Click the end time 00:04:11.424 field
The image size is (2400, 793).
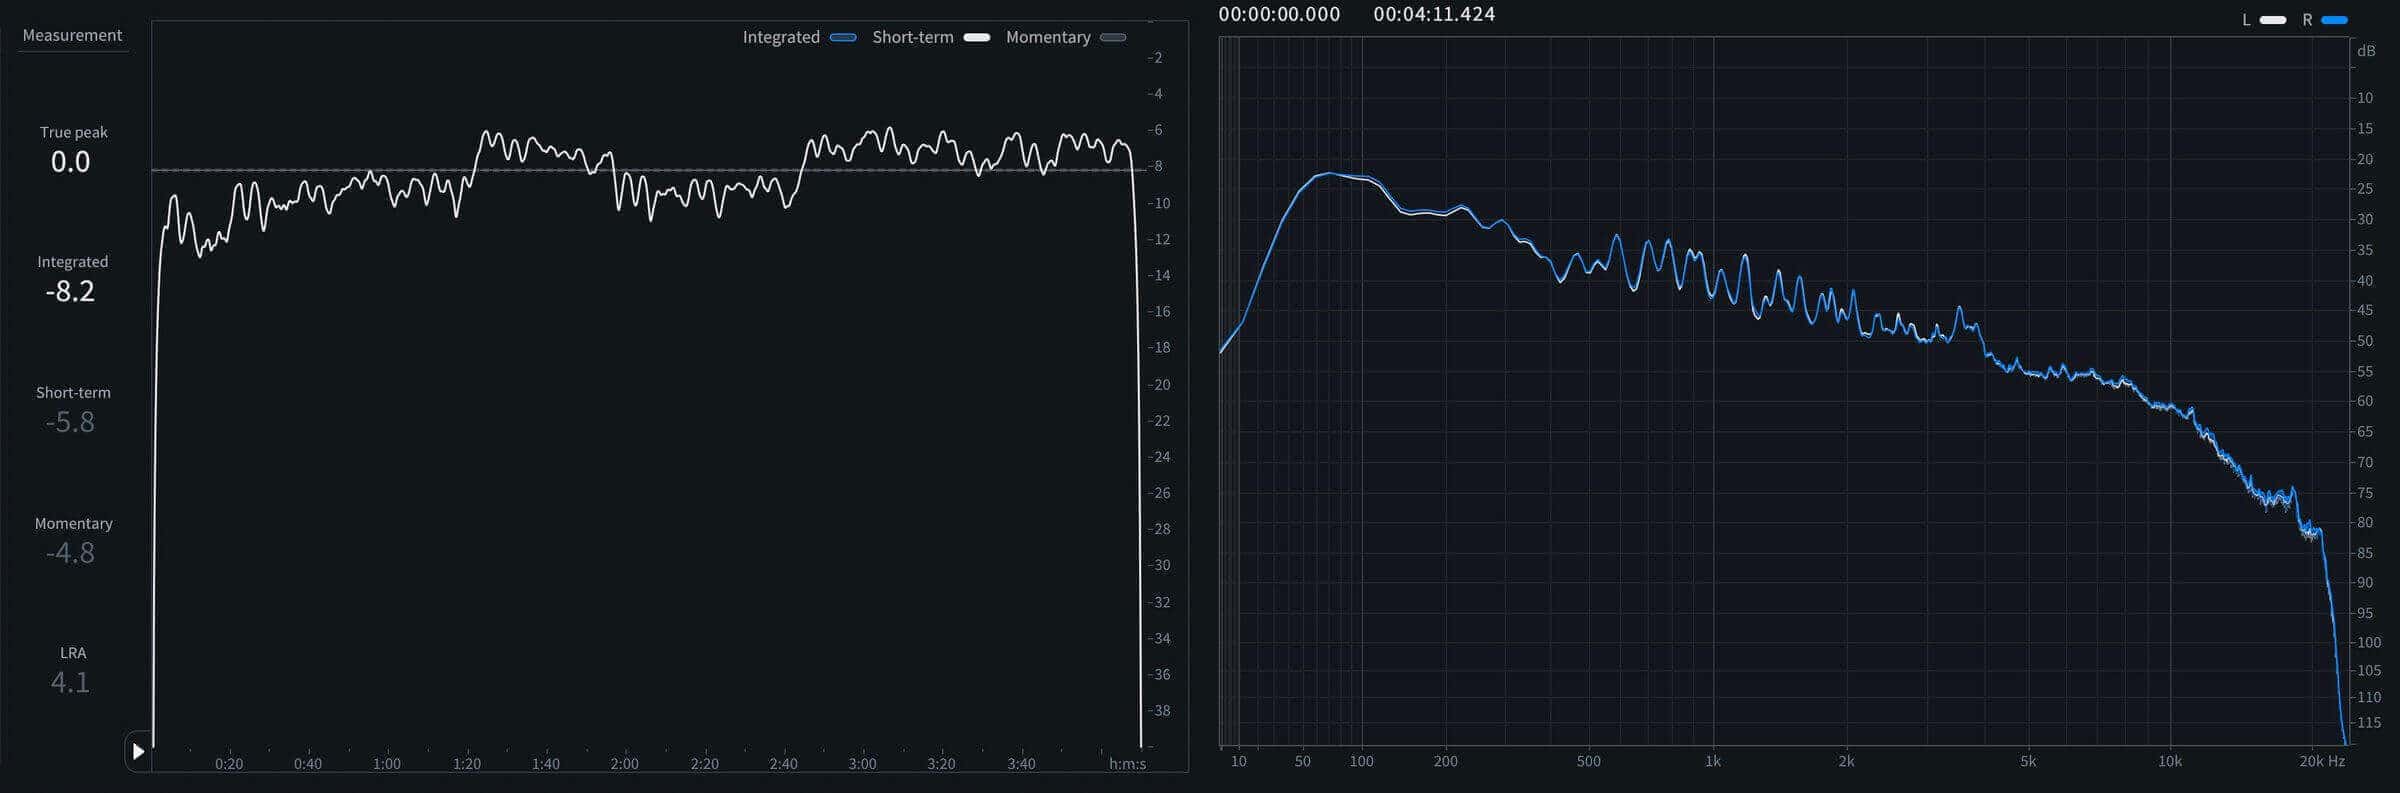1434,14
